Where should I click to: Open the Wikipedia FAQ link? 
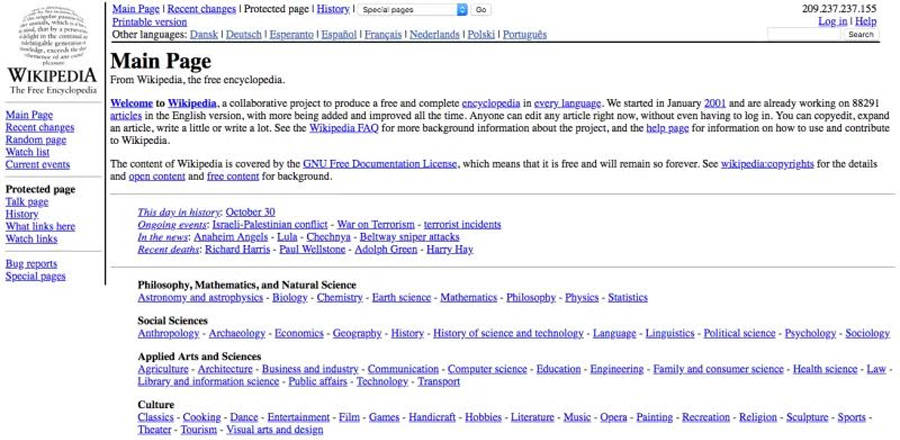coord(344,128)
